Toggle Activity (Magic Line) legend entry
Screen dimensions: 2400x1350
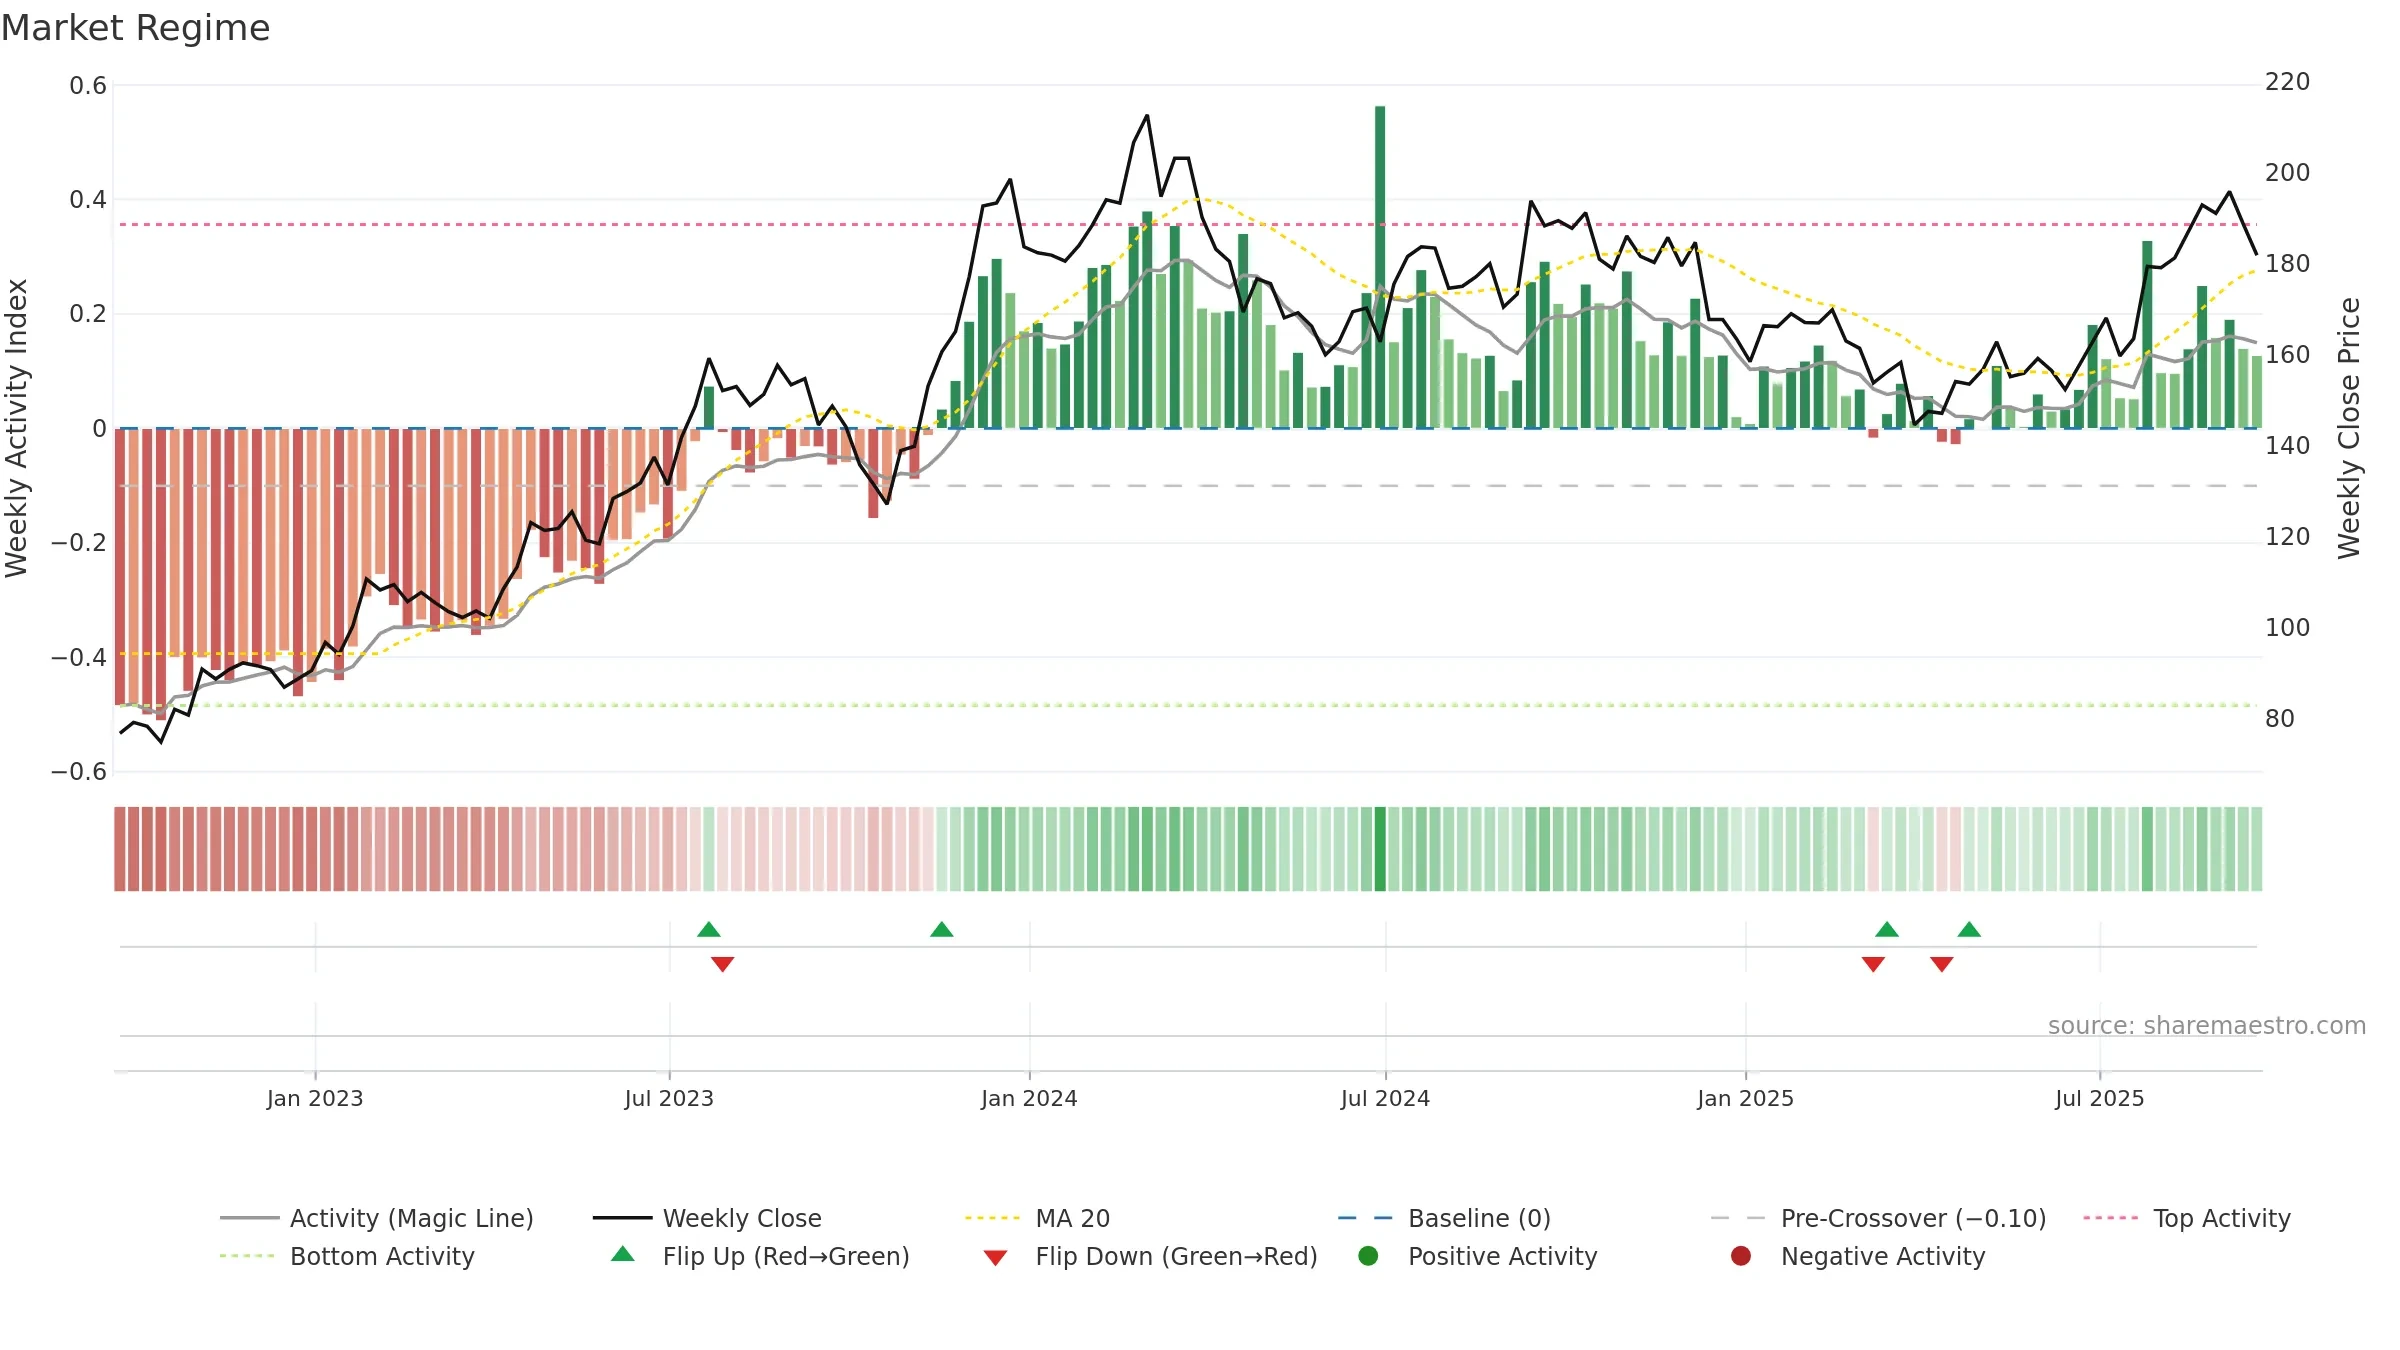pyautogui.click(x=377, y=1218)
